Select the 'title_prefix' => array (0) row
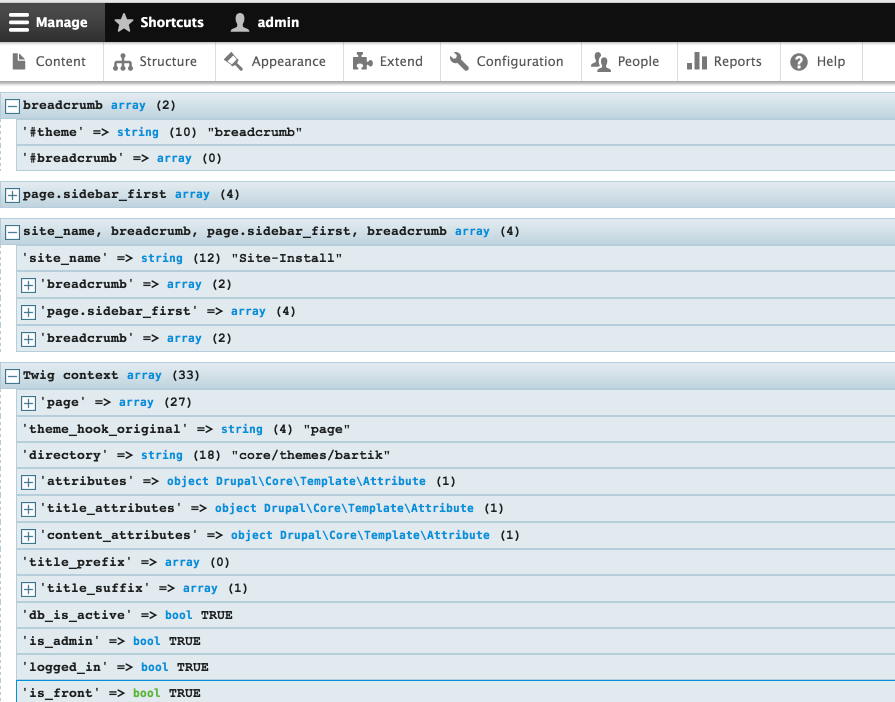Viewport: 895px width, 702px height. pyautogui.click(x=455, y=562)
